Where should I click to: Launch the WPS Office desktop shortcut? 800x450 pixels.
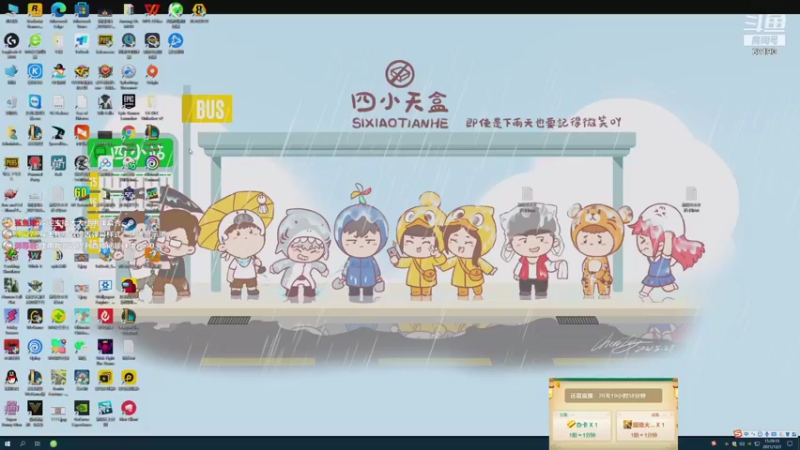(x=152, y=10)
